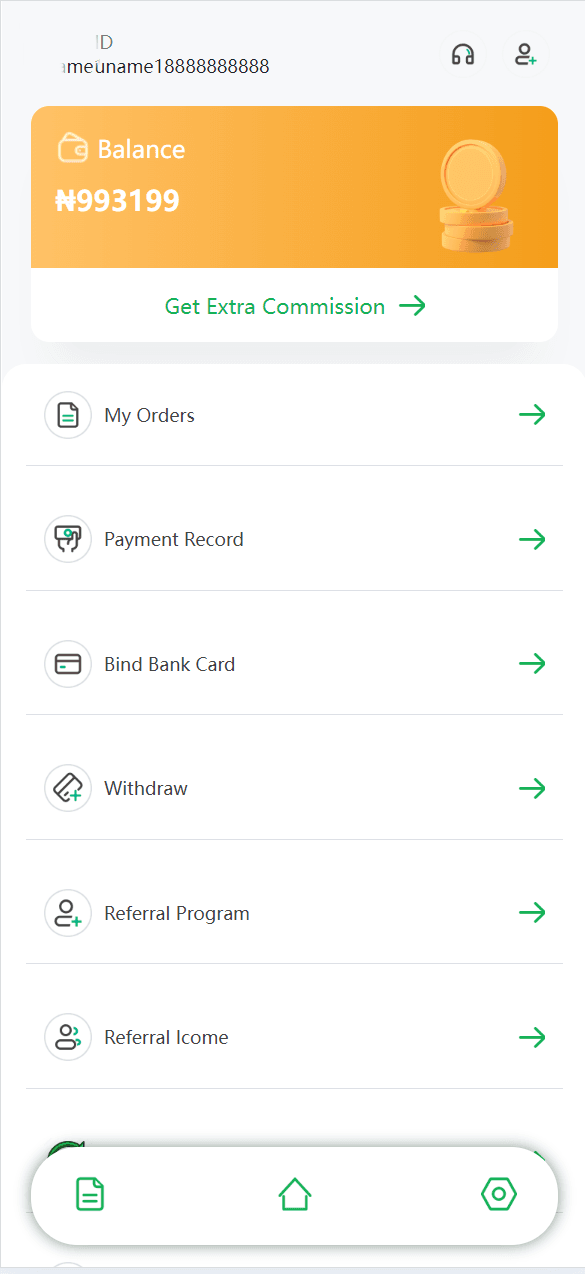Select the Bind Bank Card label
Screen dimensions: 585x1274
click(170, 664)
